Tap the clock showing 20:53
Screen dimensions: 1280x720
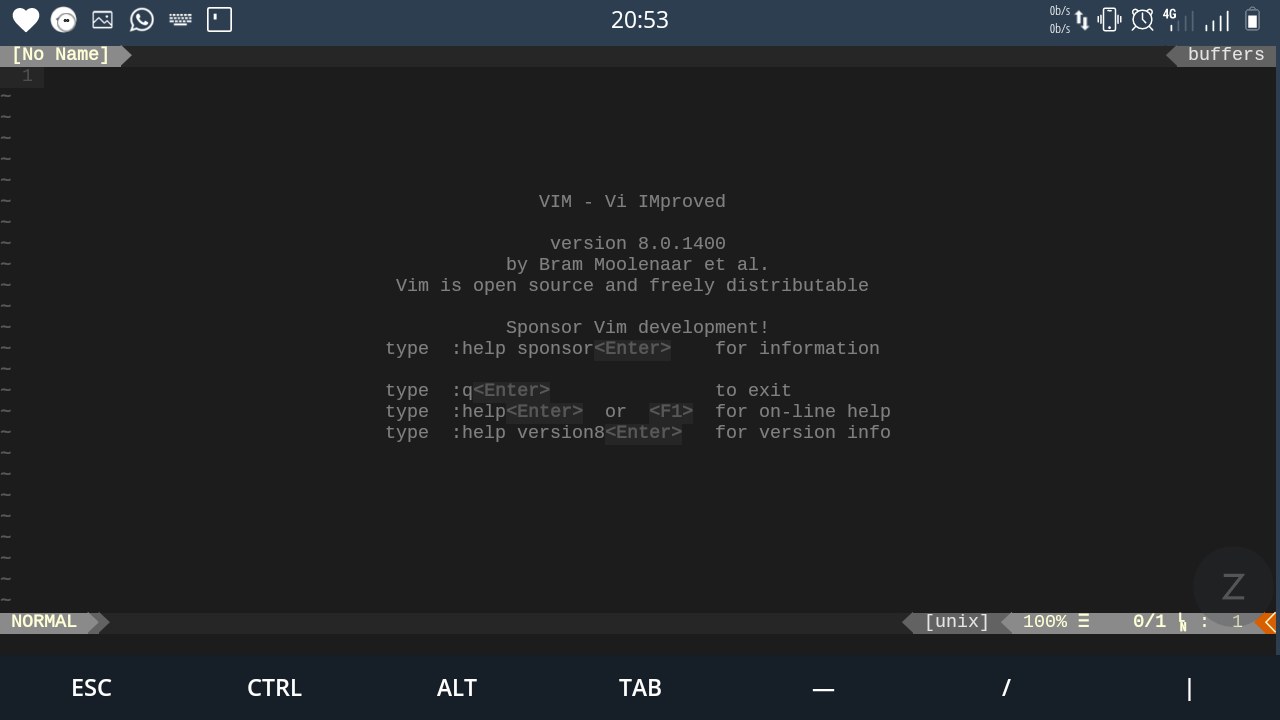pyautogui.click(x=640, y=20)
